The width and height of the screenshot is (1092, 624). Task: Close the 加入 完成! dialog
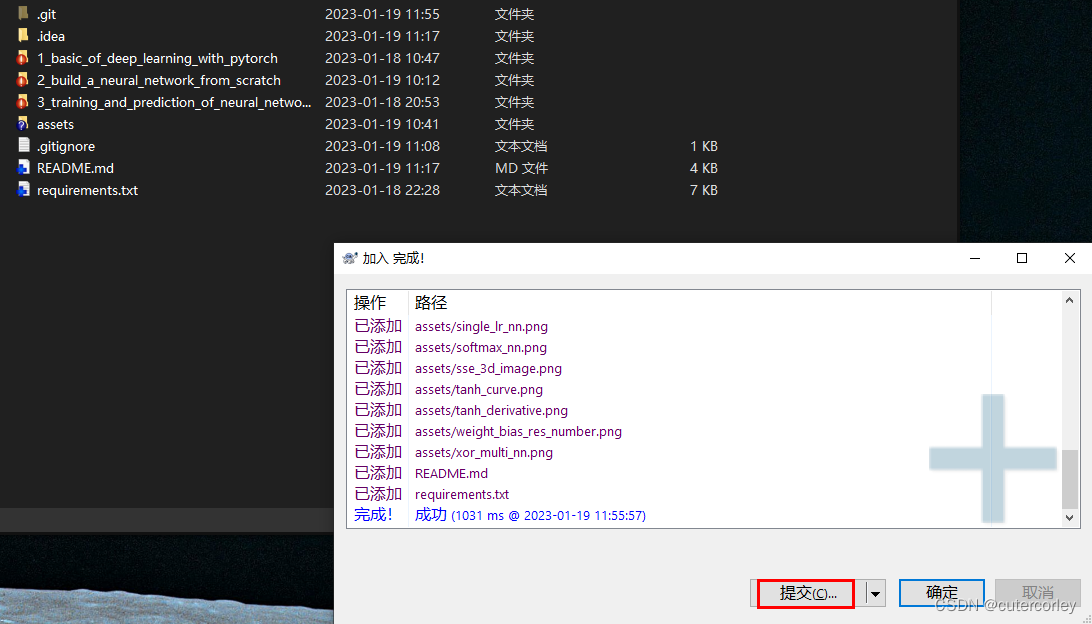click(1070, 258)
